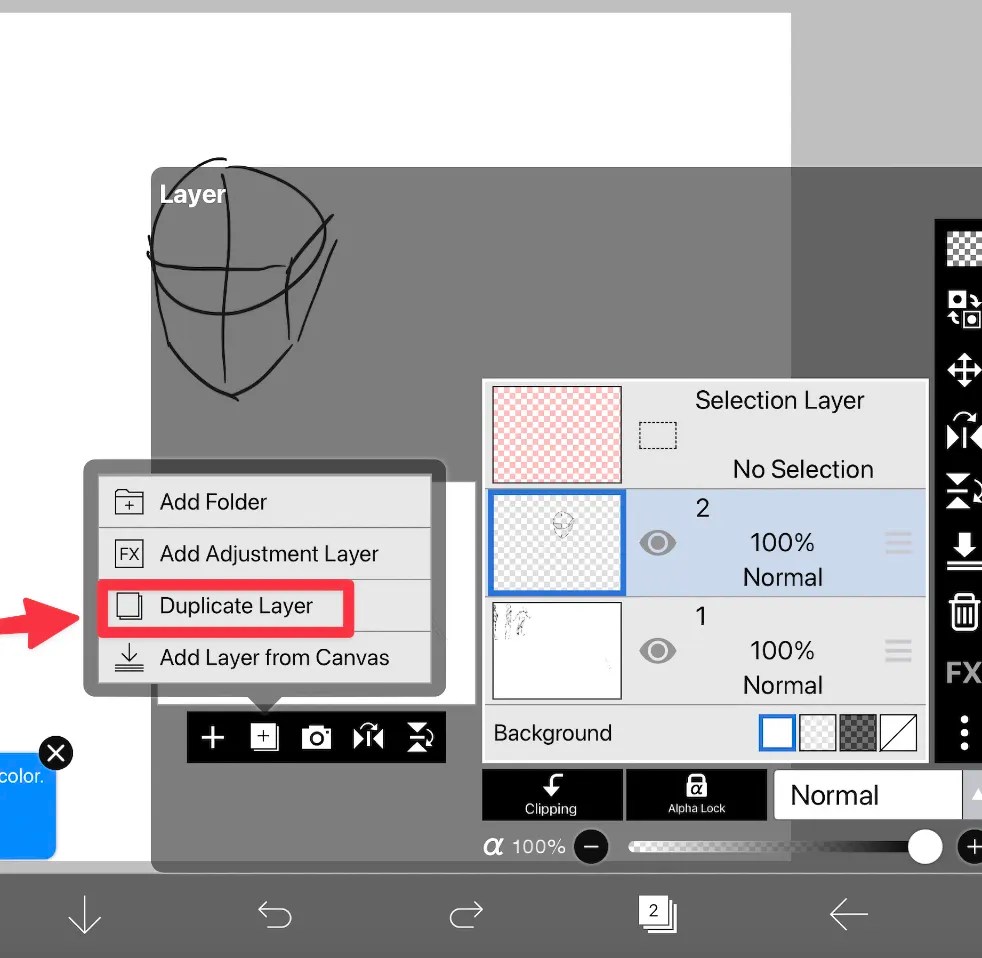982x958 pixels.
Task: Delete the layer with the trash icon
Action: tap(962, 611)
